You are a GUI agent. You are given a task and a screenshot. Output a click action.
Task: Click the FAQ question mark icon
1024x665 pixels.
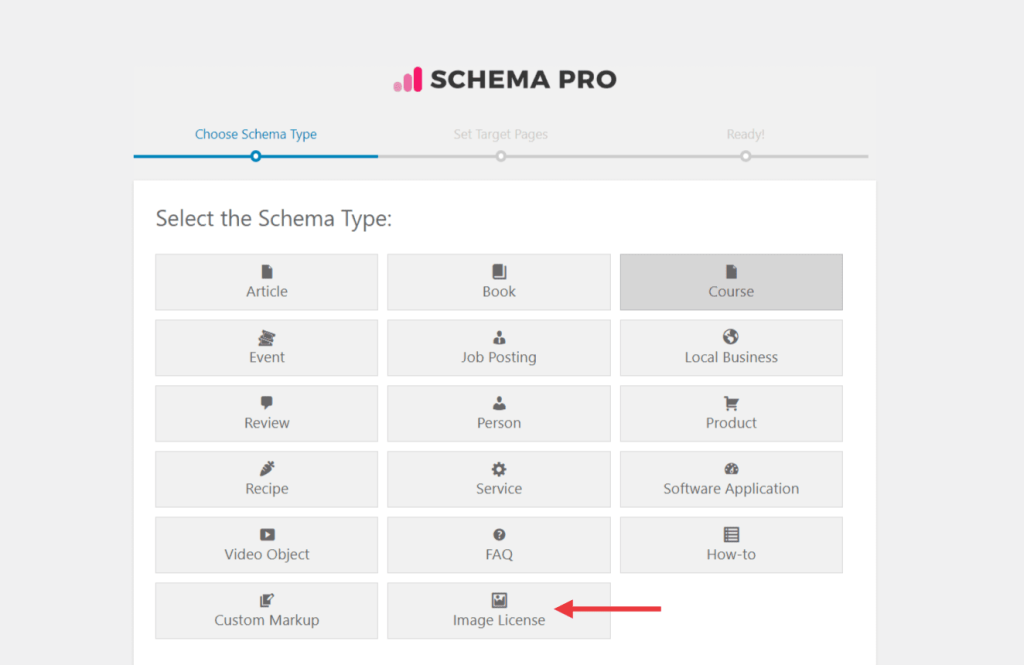point(498,534)
